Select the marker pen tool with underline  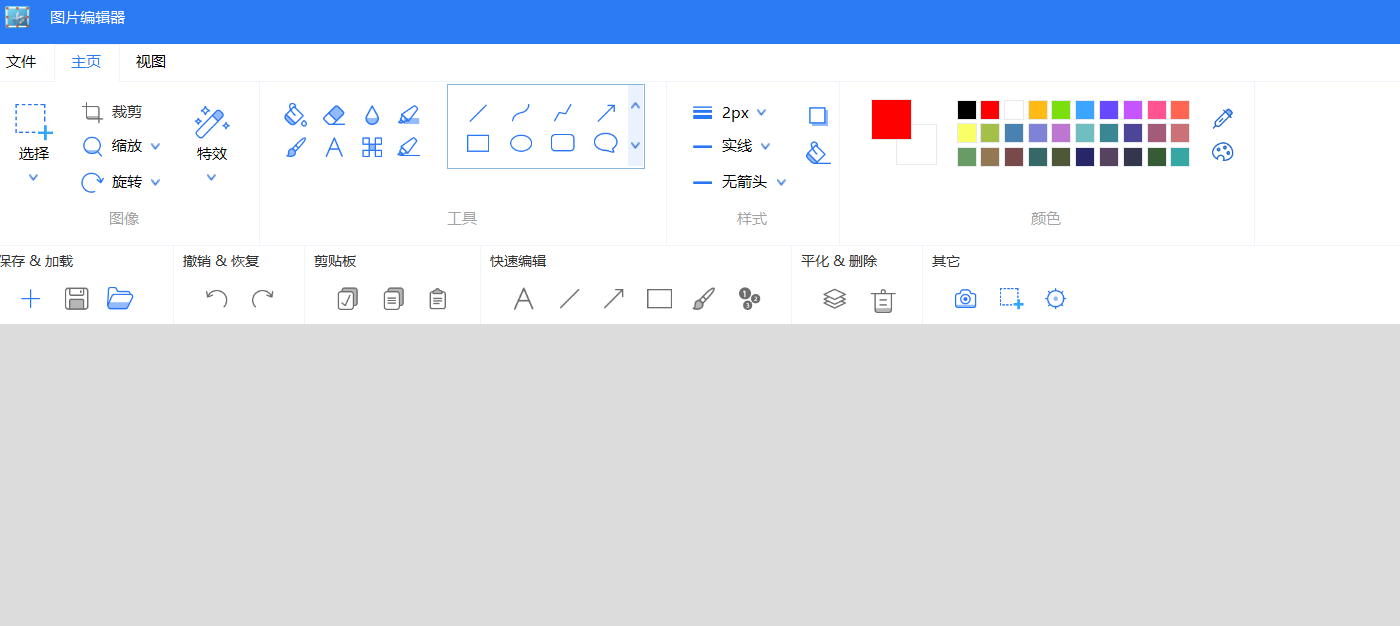tap(408, 148)
